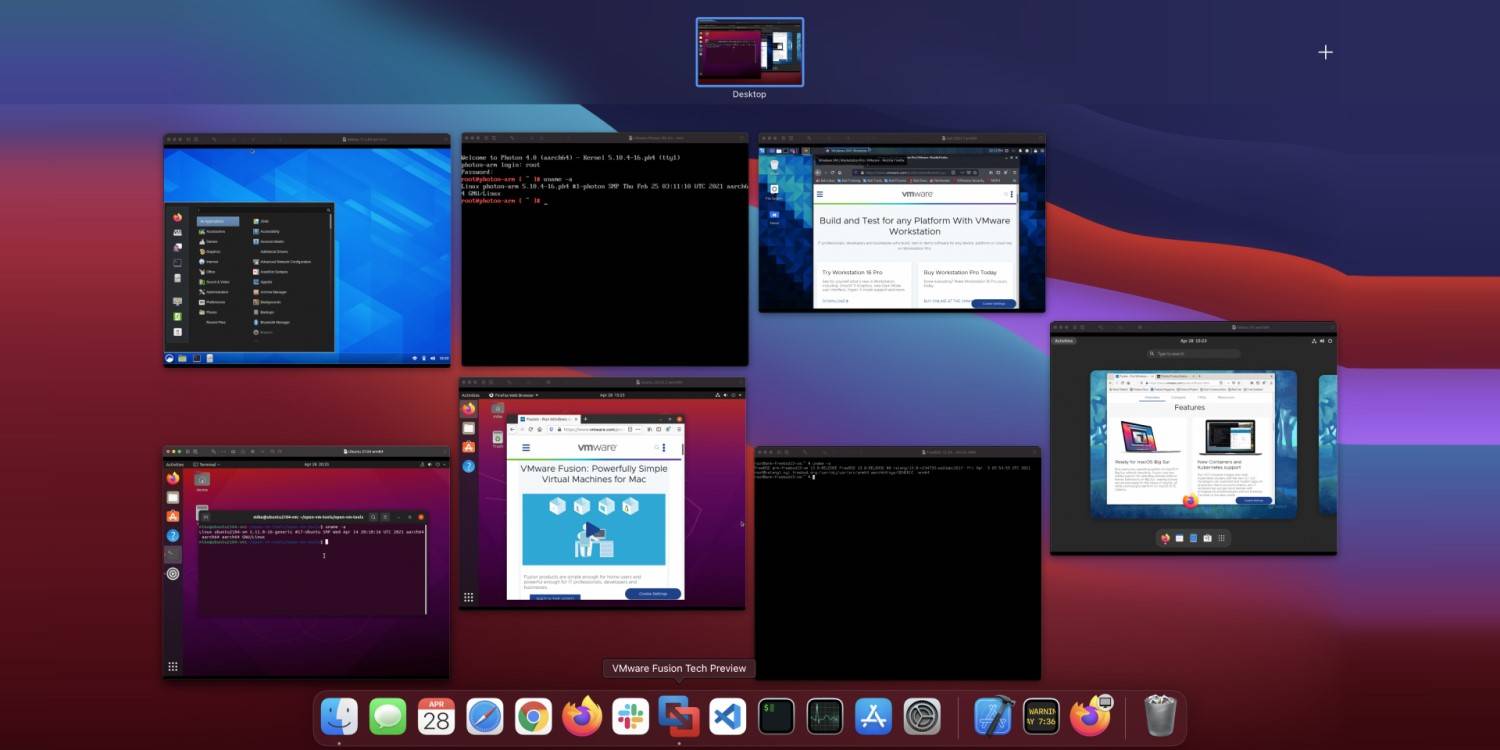1500x750 pixels.
Task: Open System Preferences from the Dock
Action: pyautogui.click(x=922, y=716)
